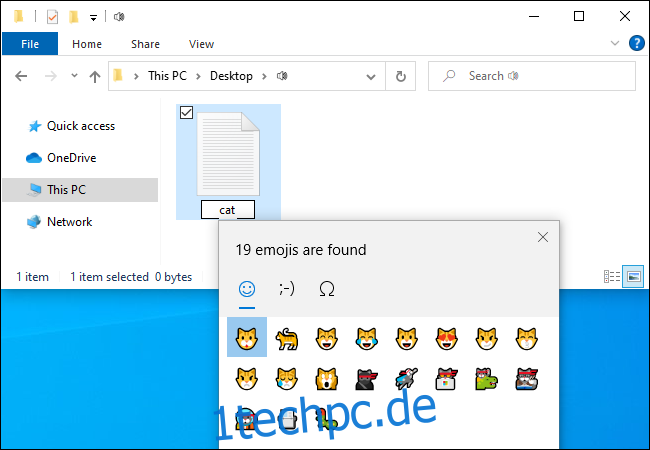Open the View ribbon tab
The image size is (650, 450).
pos(201,44)
